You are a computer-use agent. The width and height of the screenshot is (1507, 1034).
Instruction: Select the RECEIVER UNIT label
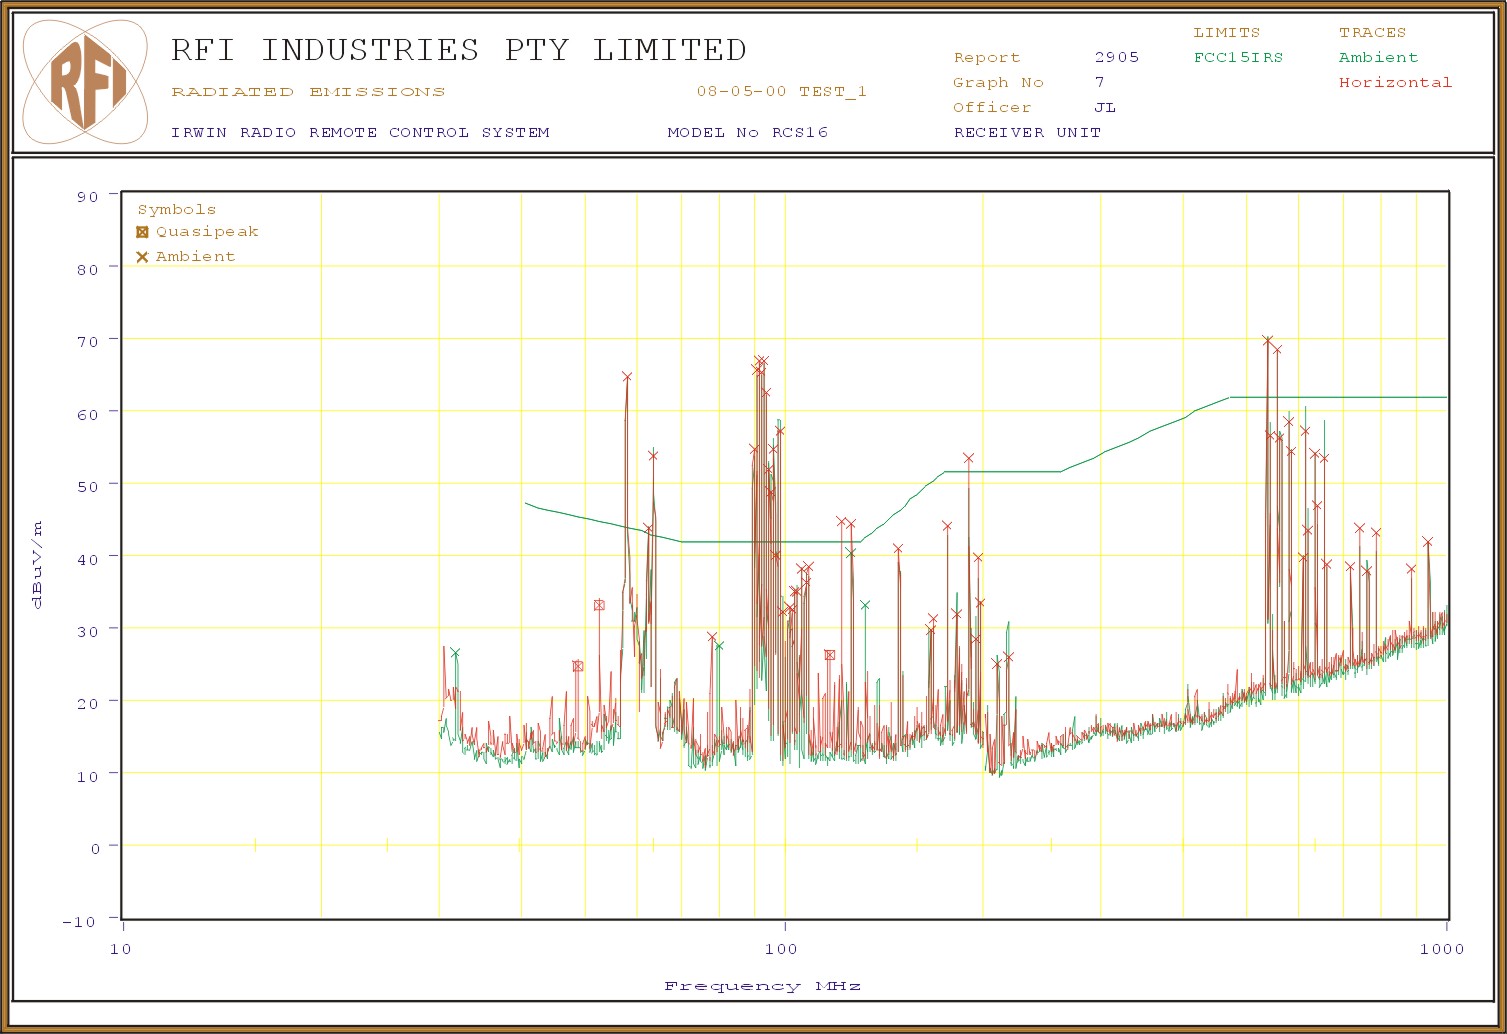1027,133
